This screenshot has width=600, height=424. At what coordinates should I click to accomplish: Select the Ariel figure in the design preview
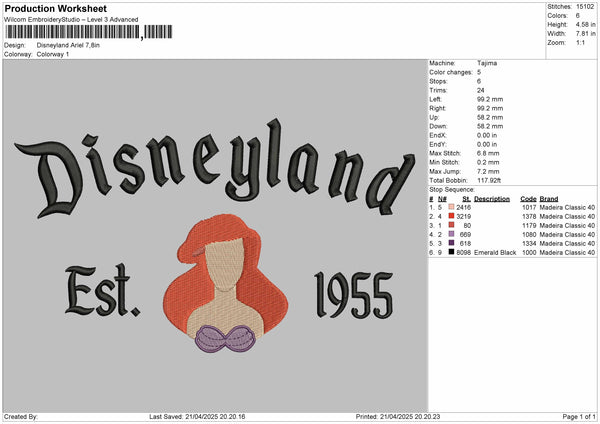[x=226, y=283]
